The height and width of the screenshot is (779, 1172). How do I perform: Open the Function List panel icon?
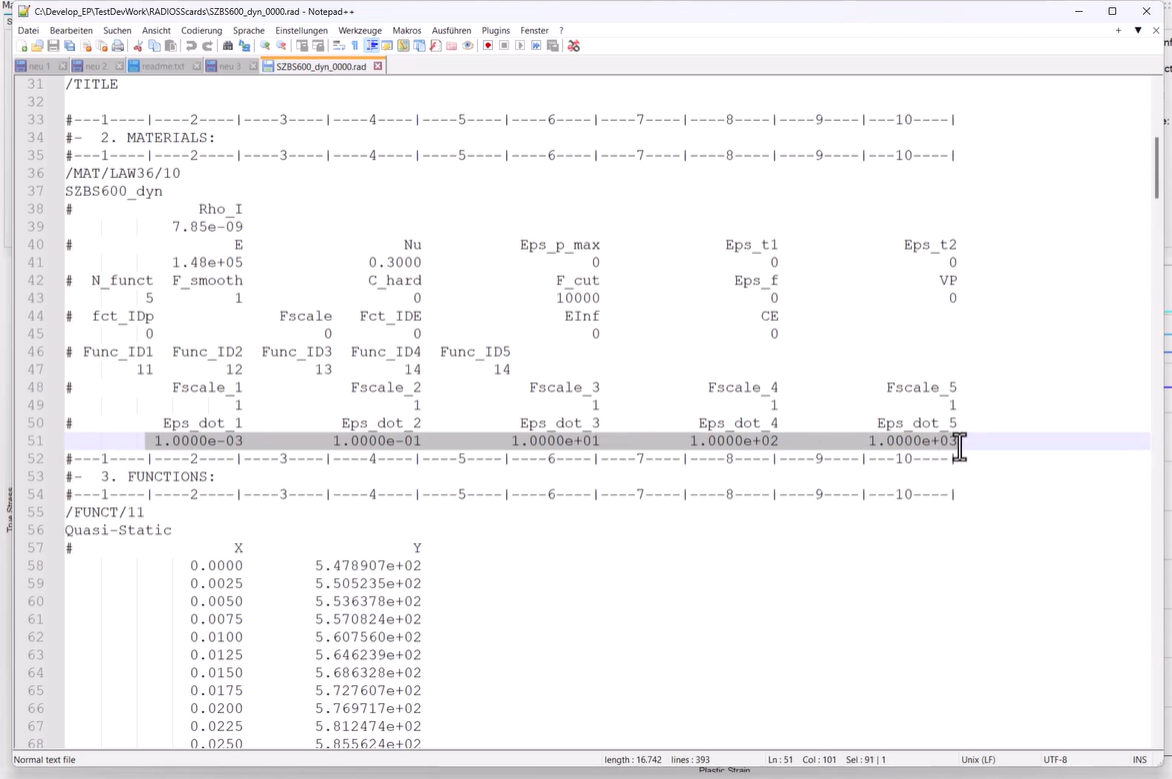pyautogui.click(x=435, y=46)
